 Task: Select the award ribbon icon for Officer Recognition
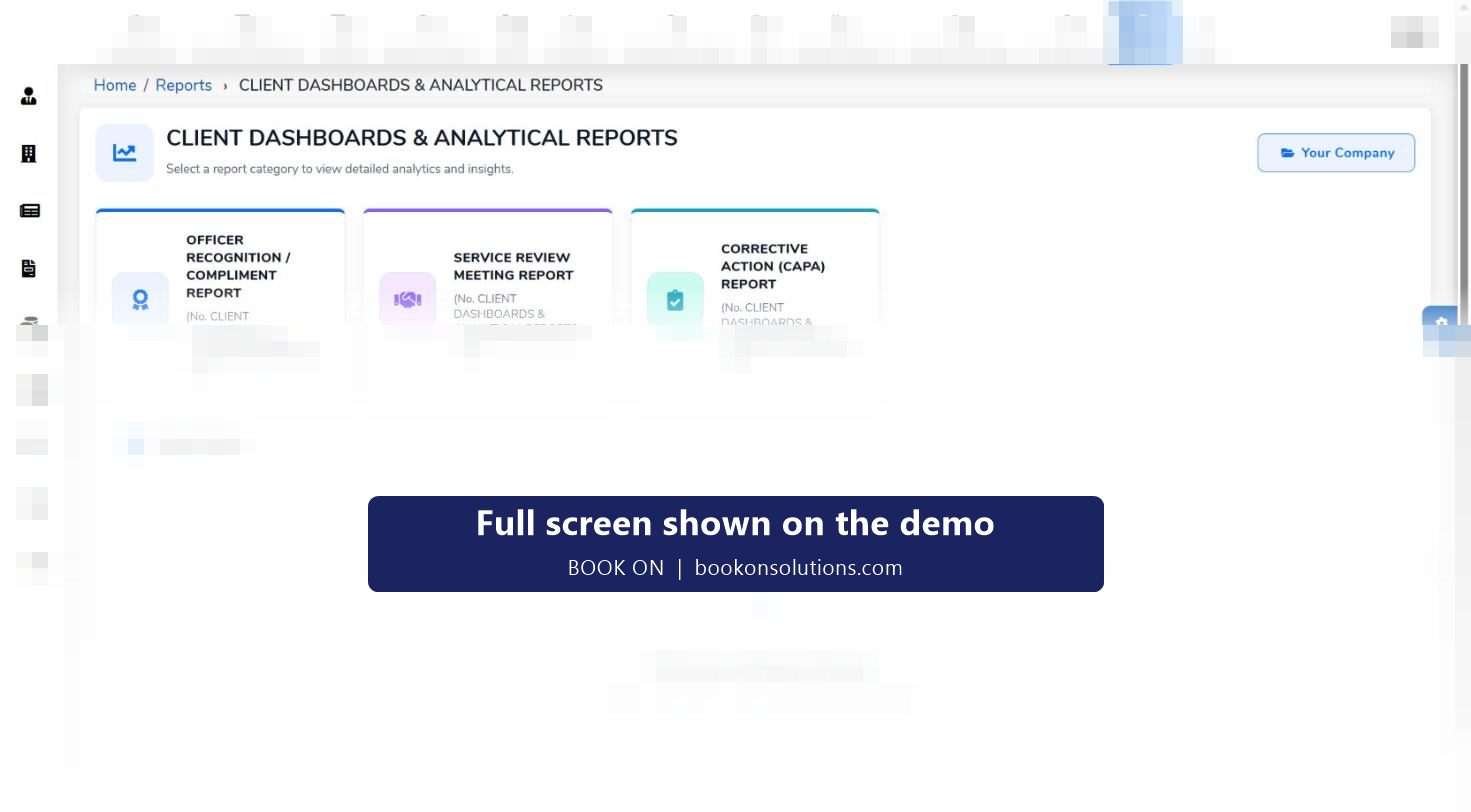coord(141,299)
